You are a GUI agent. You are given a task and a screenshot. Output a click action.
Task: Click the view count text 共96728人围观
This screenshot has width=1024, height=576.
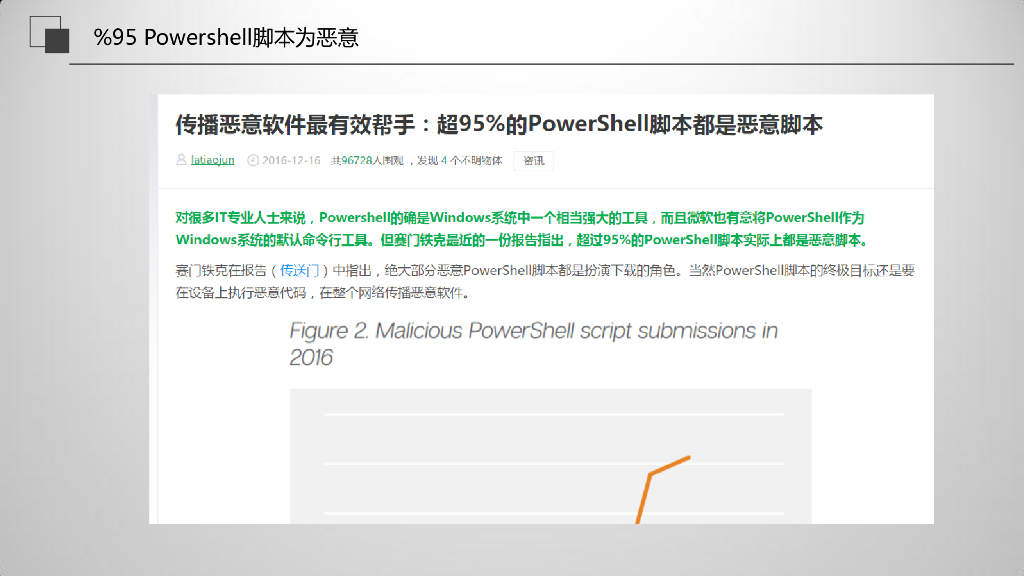coord(367,160)
